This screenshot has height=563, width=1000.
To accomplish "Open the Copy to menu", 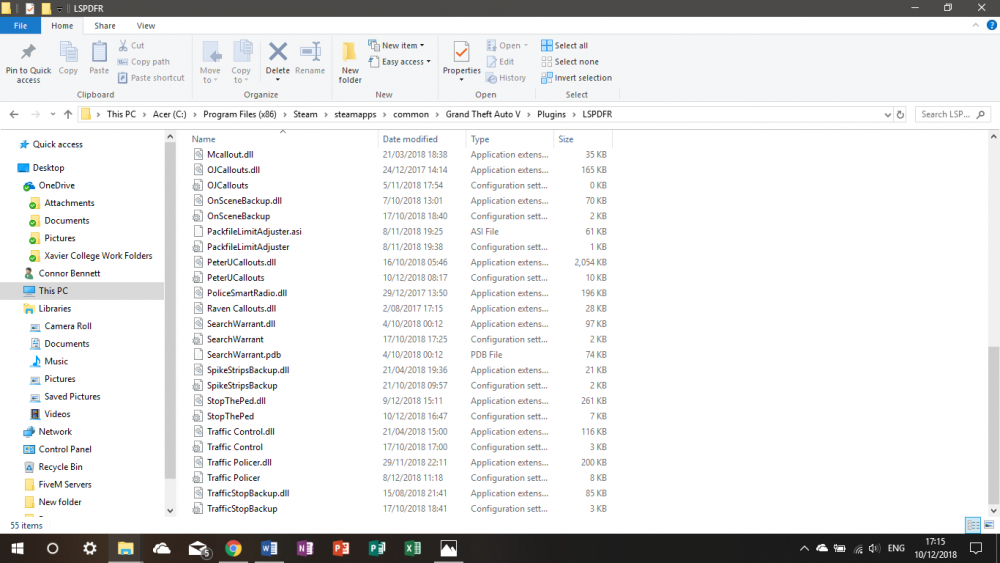I will point(241,62).
